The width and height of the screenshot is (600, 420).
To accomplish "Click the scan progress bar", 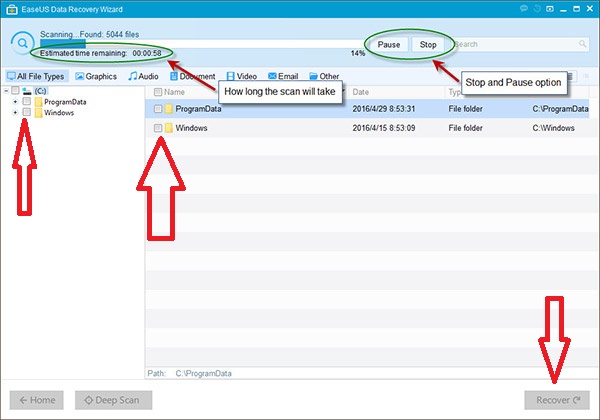I will 202,44.
